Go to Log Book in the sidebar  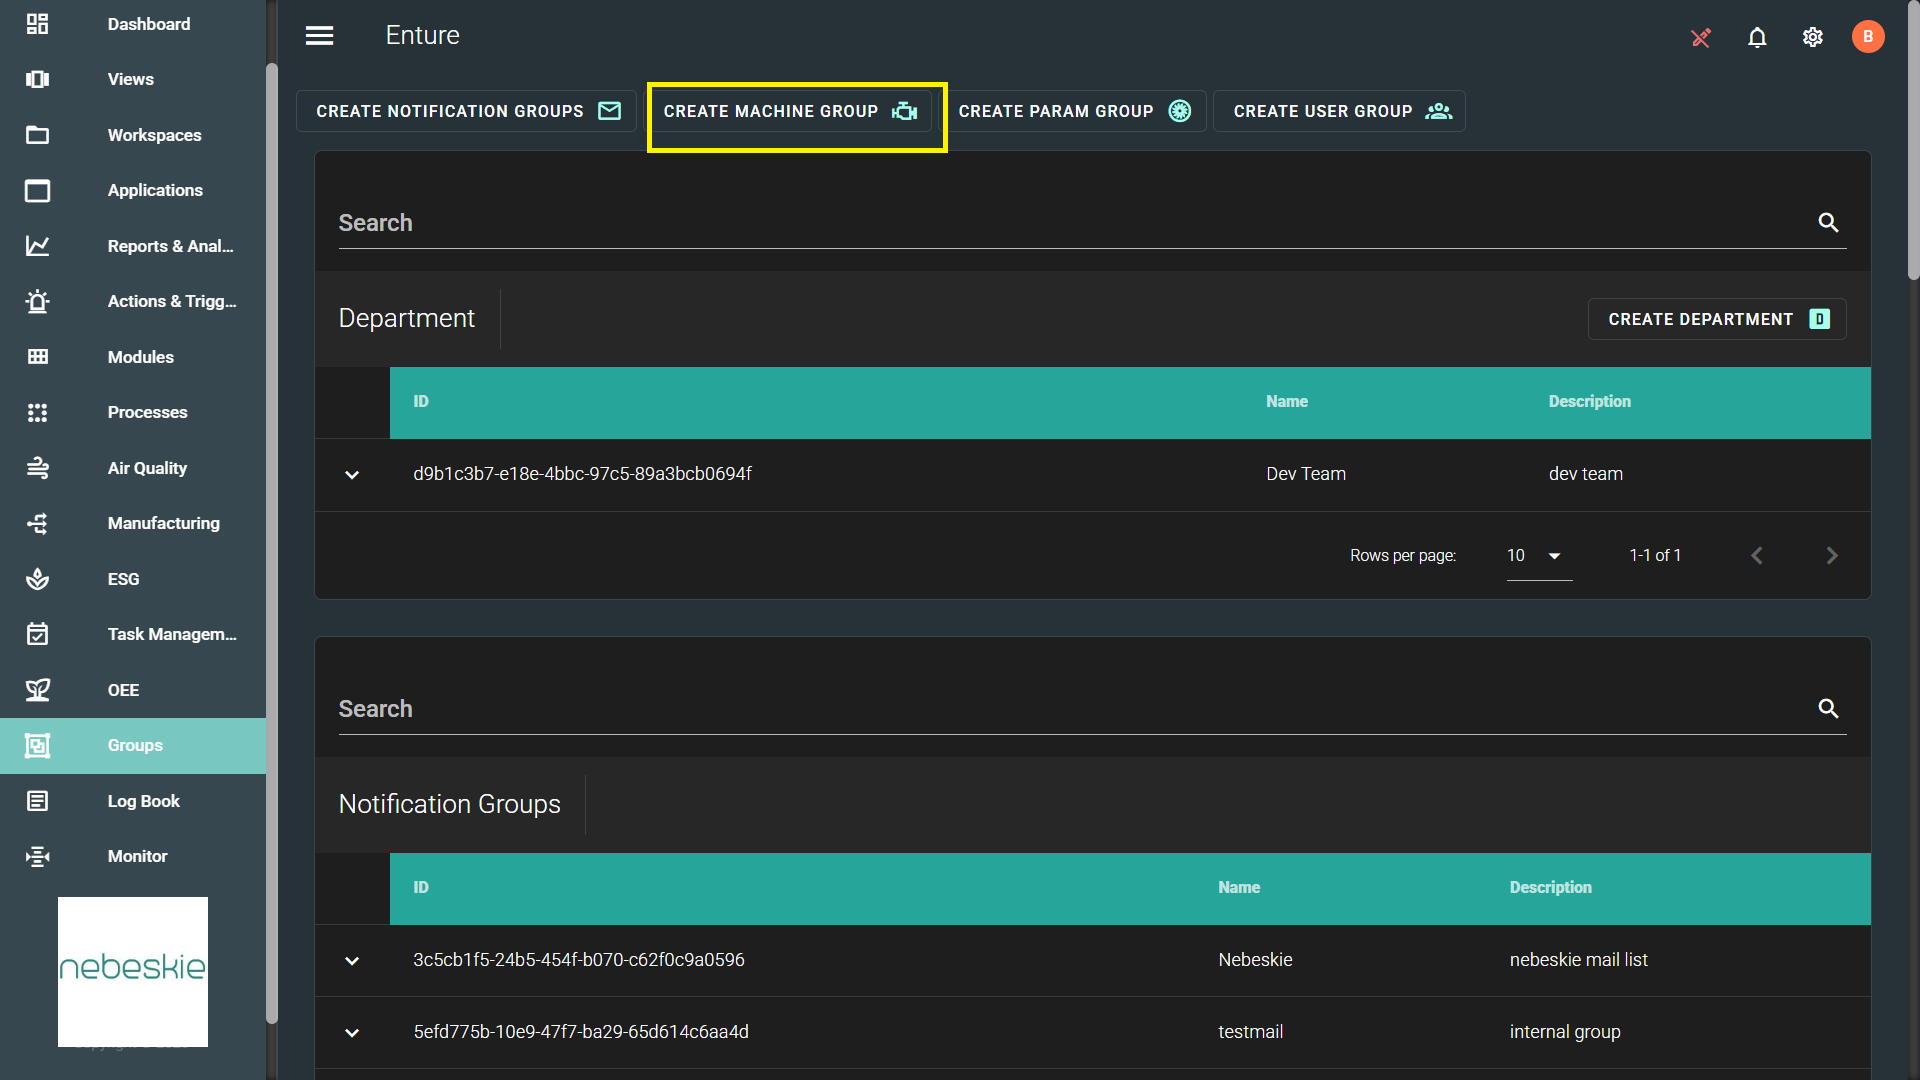(143, 801)
